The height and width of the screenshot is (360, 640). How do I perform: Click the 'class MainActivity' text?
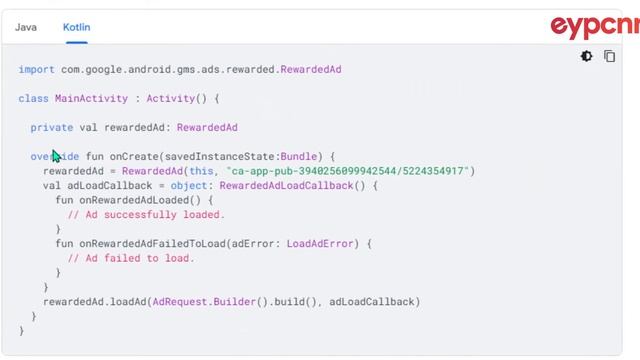pyautogui.click(x=73, y=98)
